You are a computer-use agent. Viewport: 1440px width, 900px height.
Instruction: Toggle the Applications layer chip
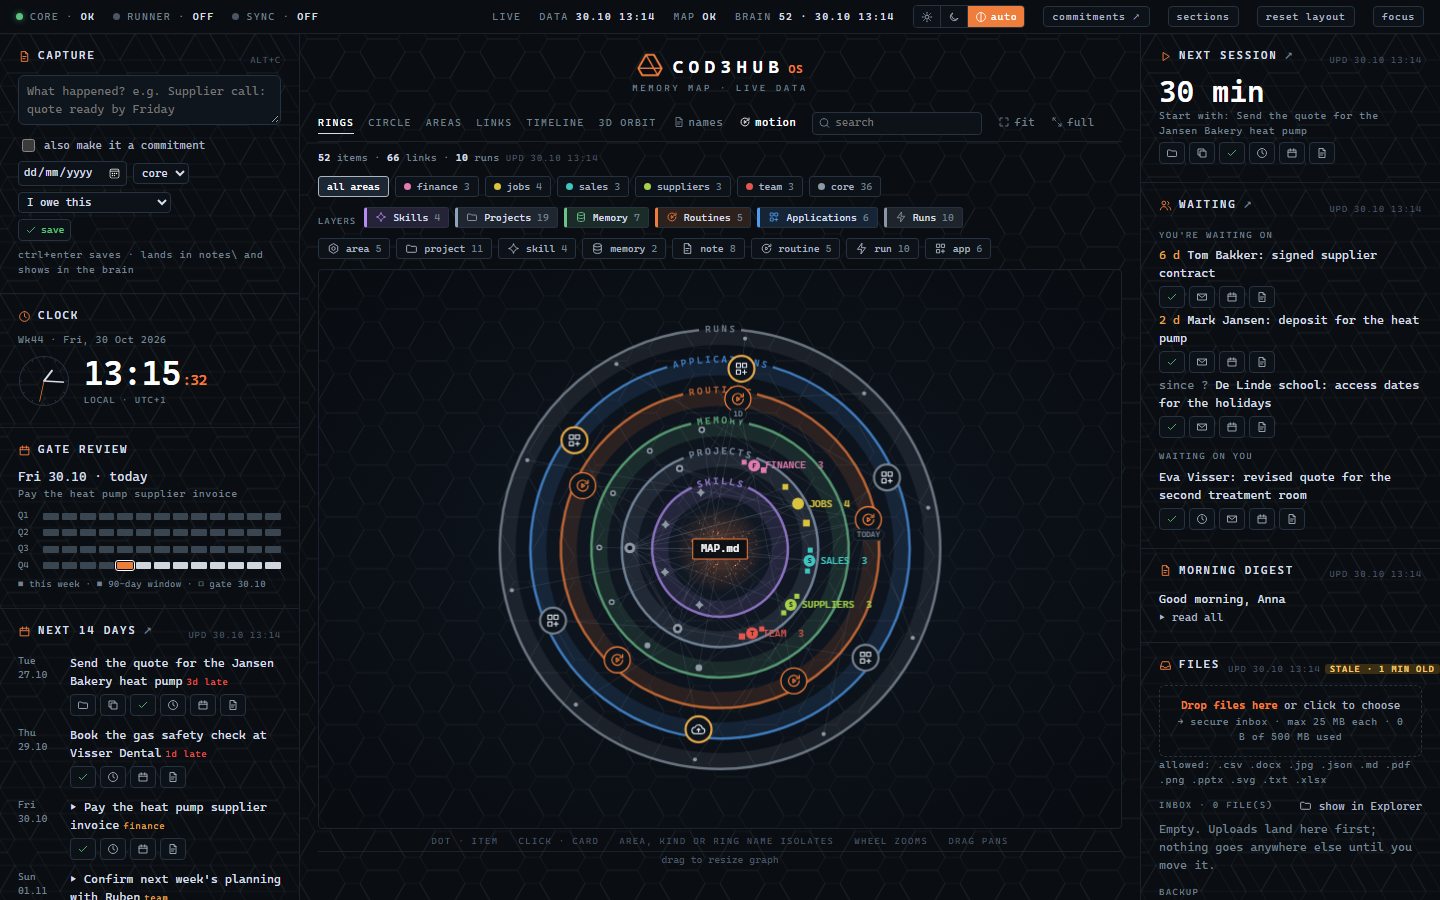pos(819,217)
